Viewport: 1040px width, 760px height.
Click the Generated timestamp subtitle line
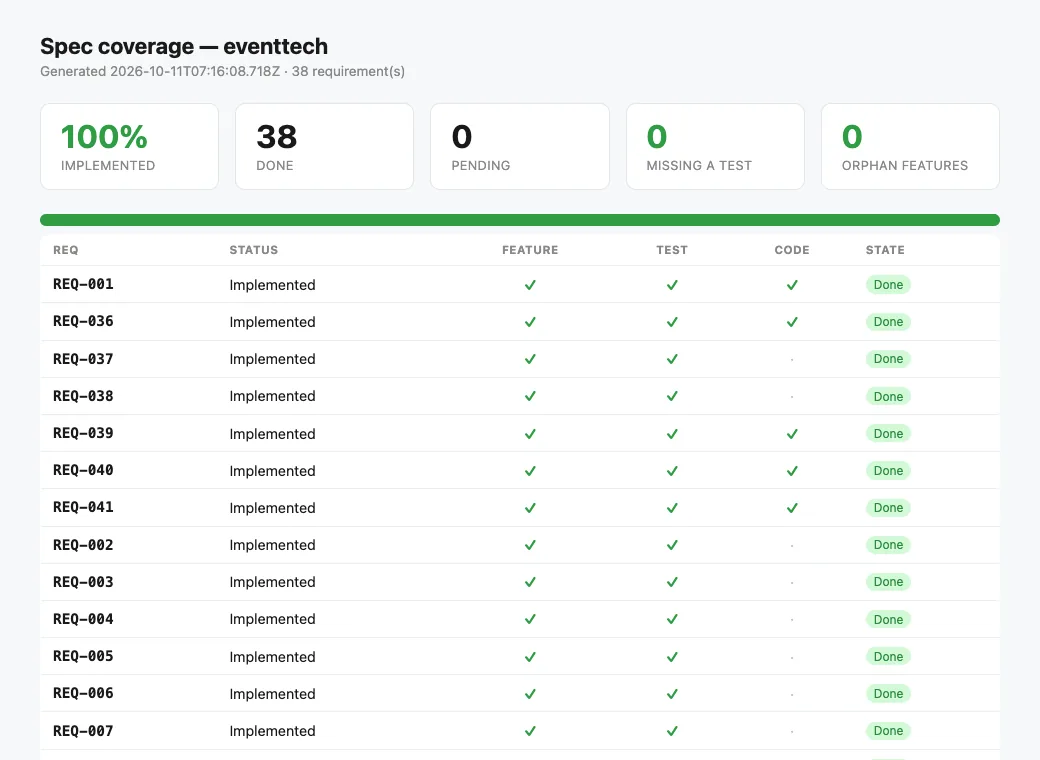[x=222, y=72]
